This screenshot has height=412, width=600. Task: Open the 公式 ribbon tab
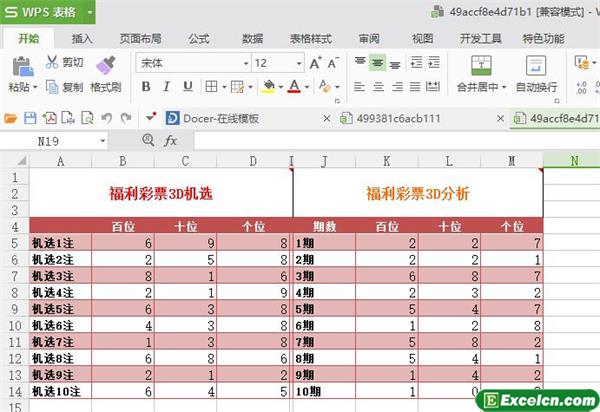click(x=199, y=38)
